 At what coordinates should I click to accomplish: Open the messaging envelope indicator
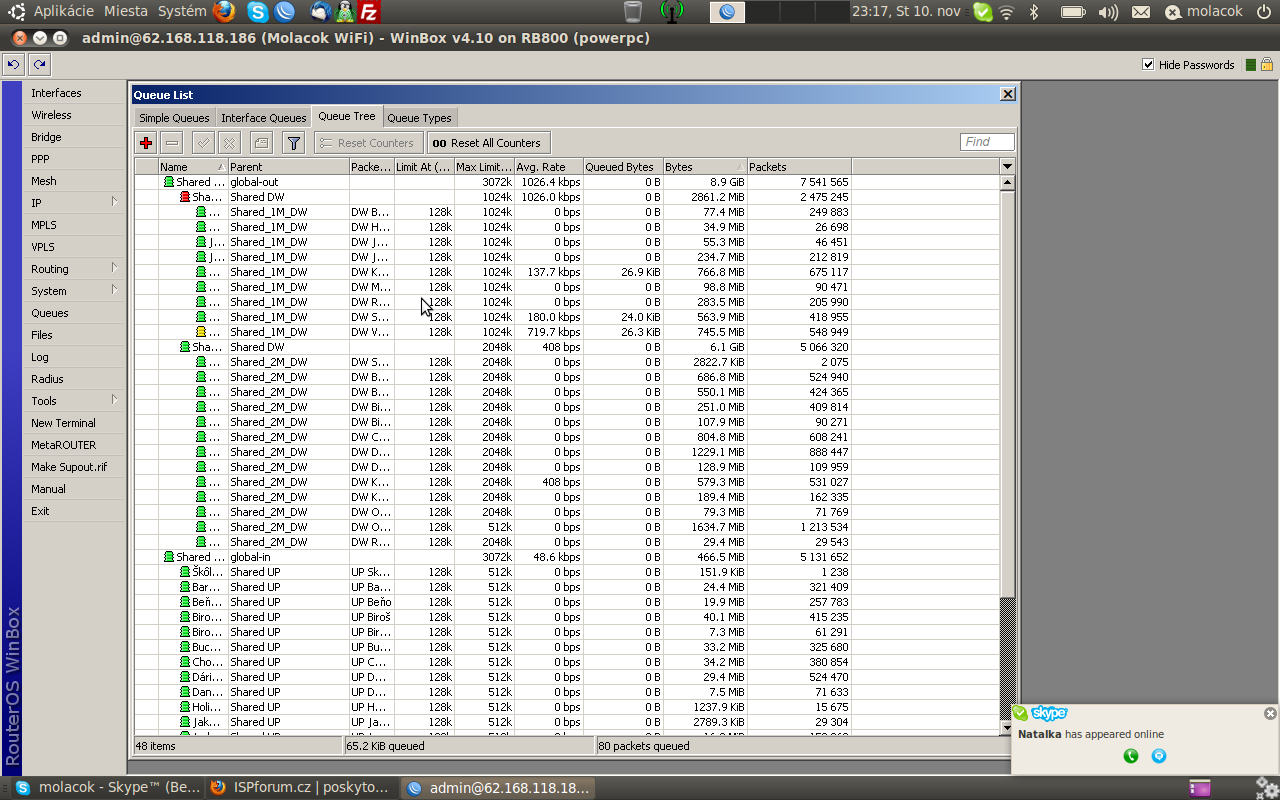1141,12
